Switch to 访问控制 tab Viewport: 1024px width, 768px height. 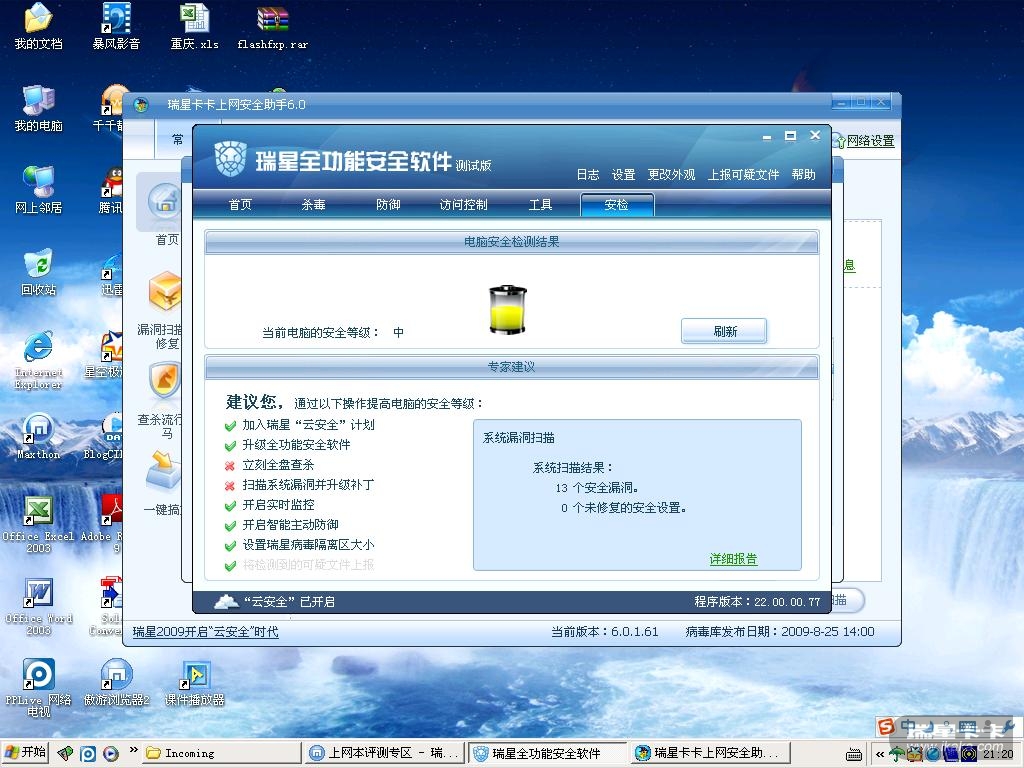click(464, 205)
